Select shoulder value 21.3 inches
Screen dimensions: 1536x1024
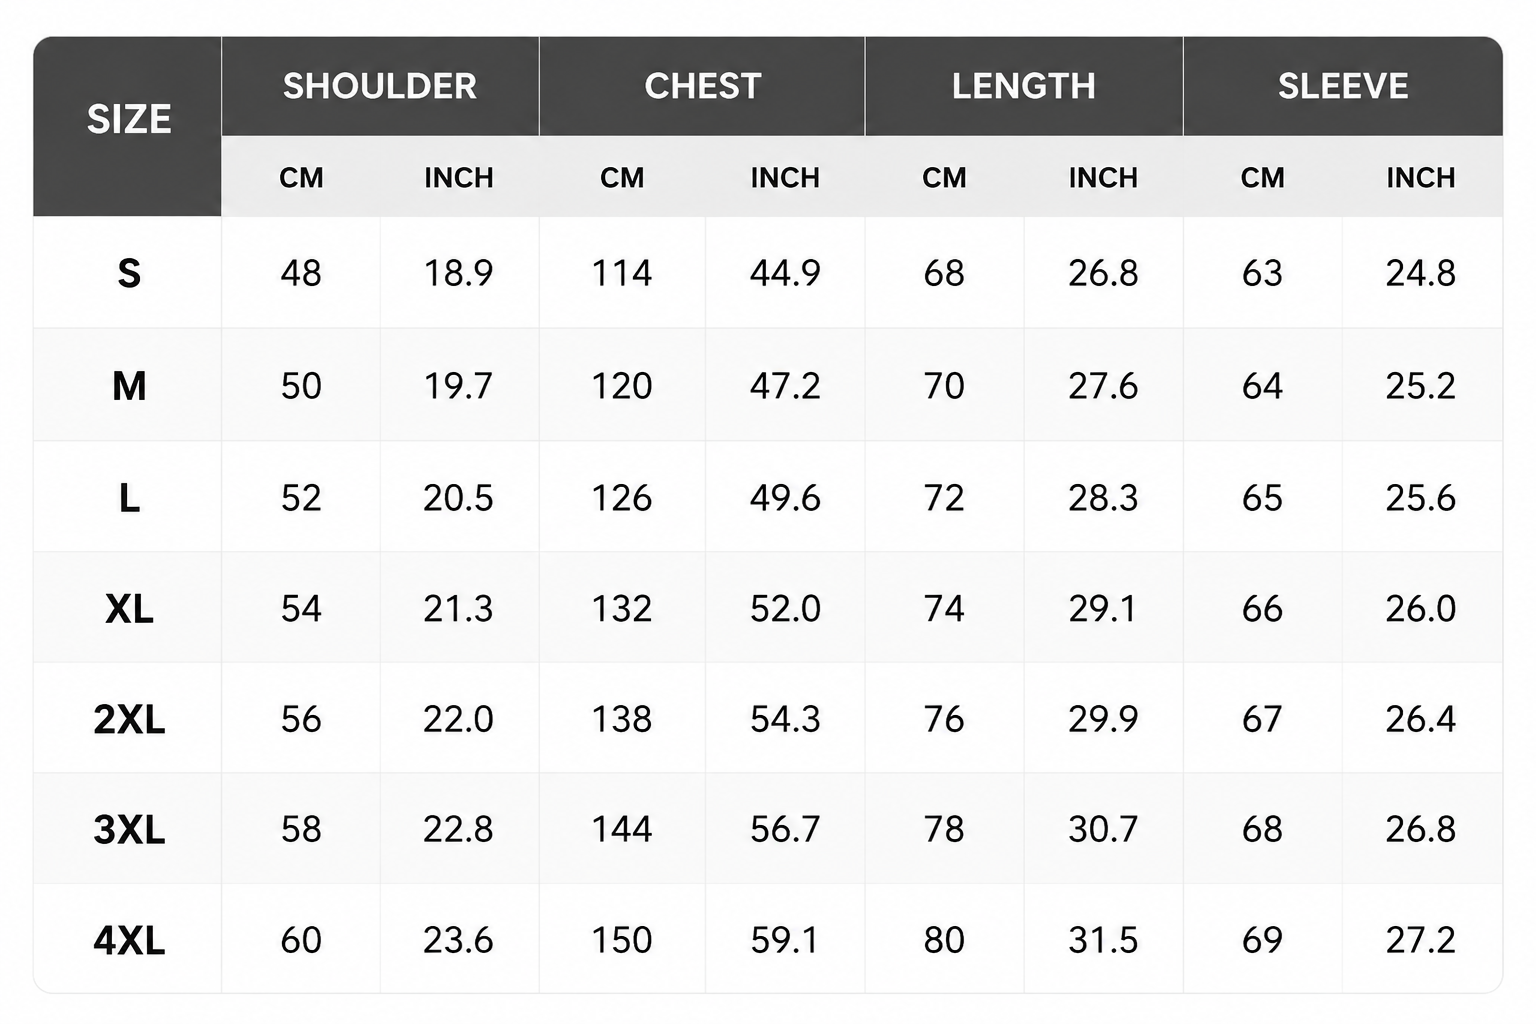point(458,609)
